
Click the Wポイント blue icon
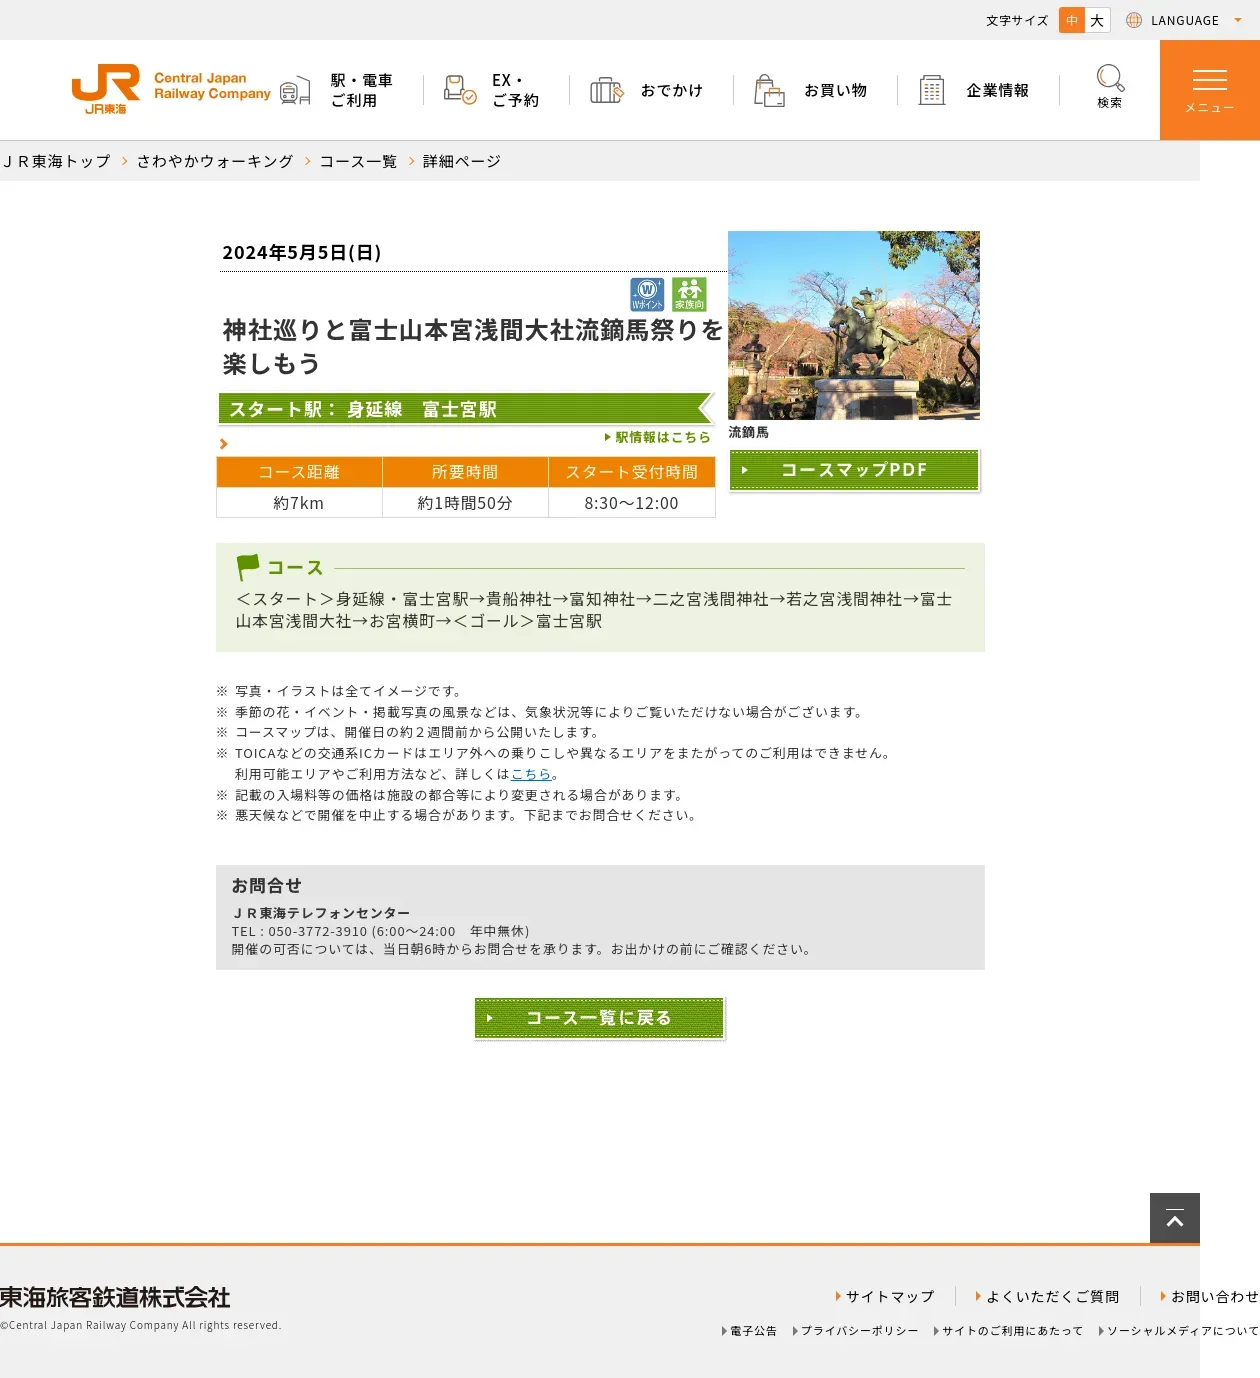647,294
